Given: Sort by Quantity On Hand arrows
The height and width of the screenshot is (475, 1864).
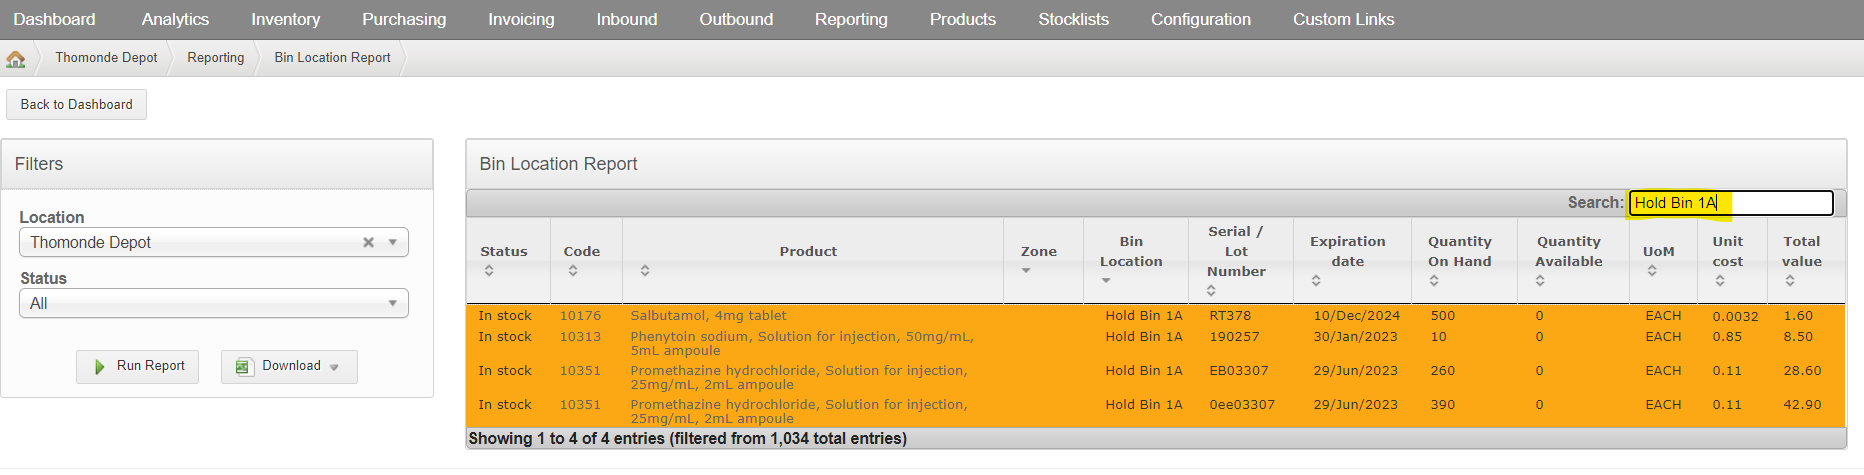Looking at the screenshot, I should (x=1434, y=281).
